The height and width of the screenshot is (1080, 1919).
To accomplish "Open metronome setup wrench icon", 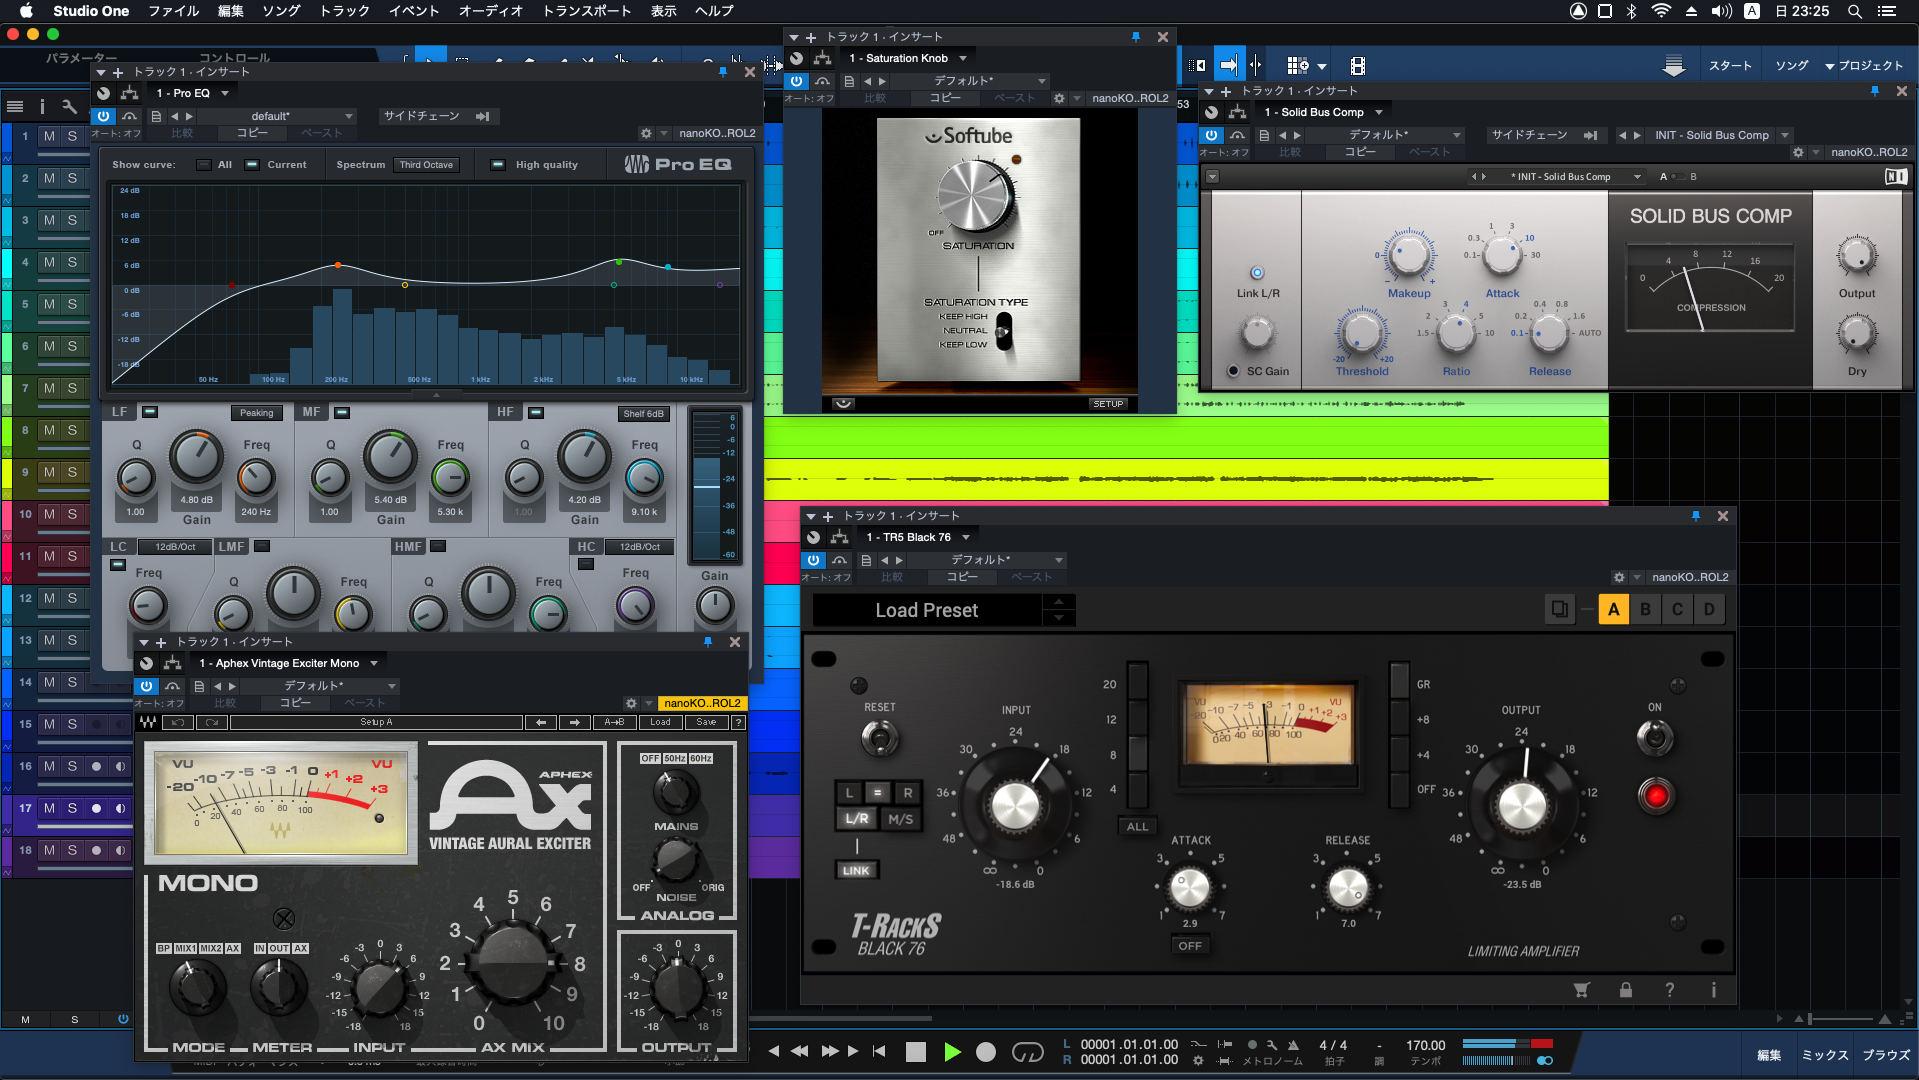I will [1272, 1045].
